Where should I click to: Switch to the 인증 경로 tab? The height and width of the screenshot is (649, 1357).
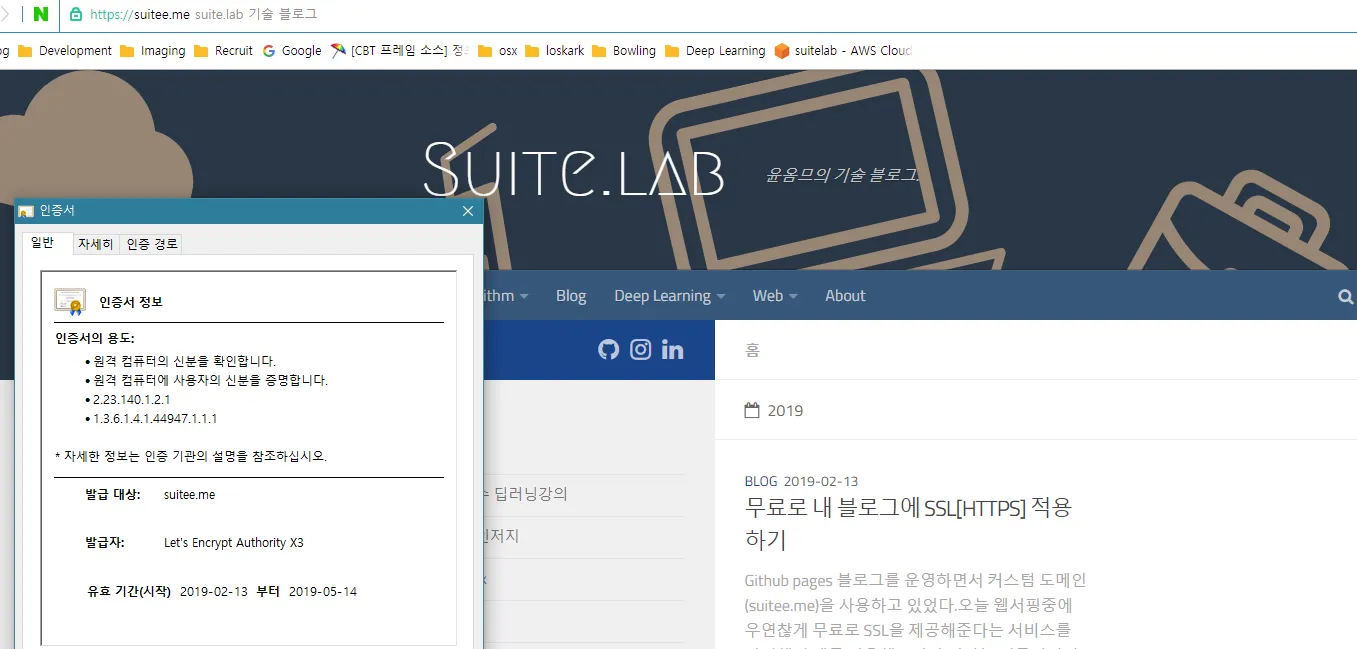(x=152, y=244)
